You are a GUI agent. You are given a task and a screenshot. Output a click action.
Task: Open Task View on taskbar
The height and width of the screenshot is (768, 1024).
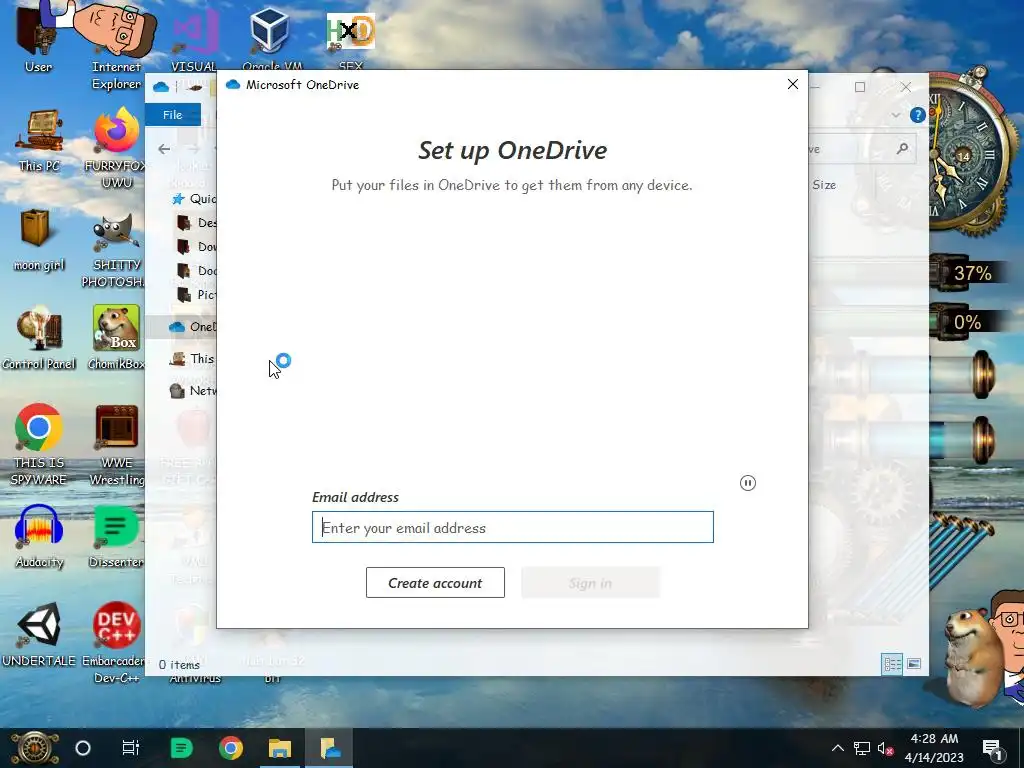coord(131,748)
